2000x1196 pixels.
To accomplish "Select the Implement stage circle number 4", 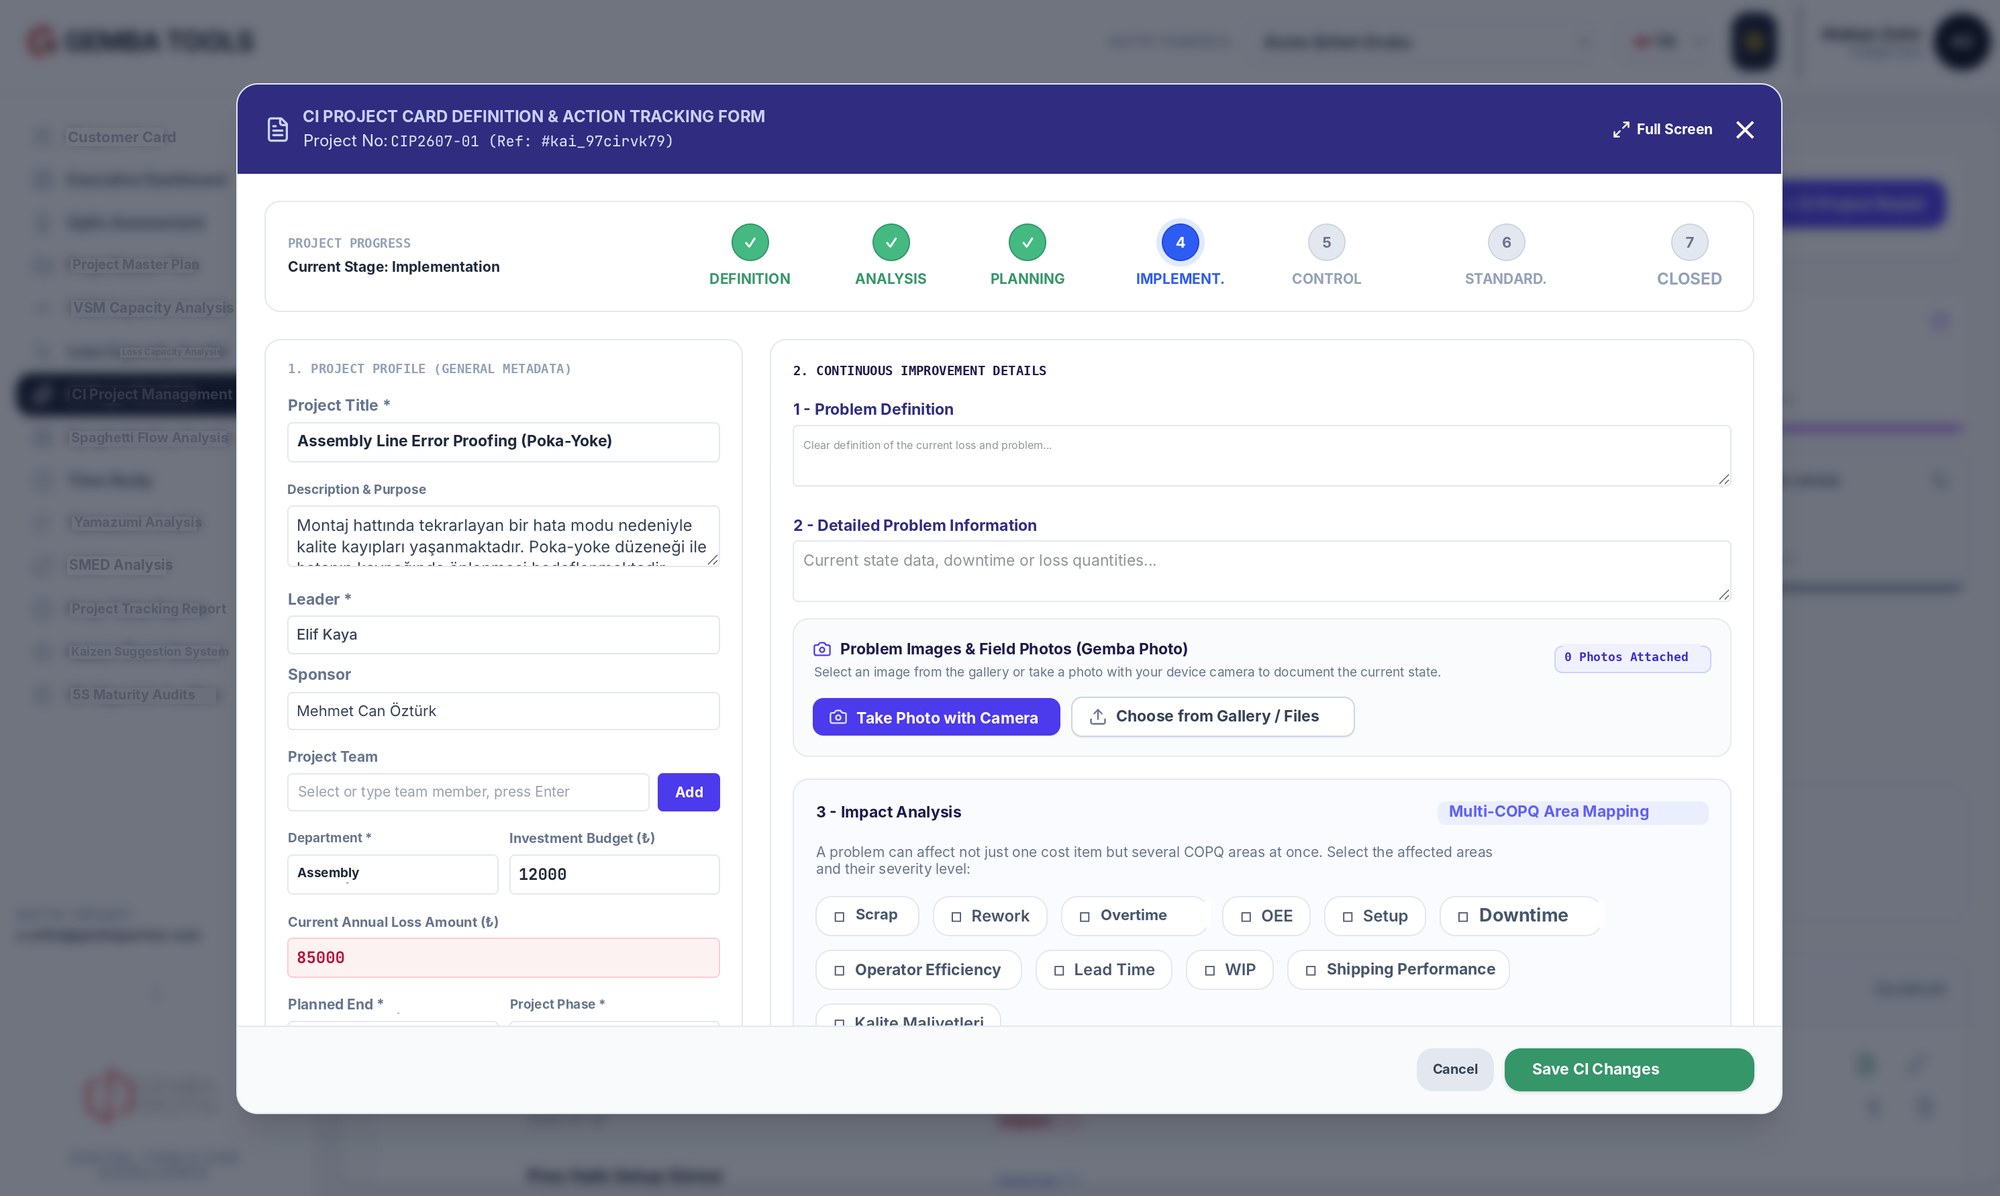I will click(x=1180, y=242).
